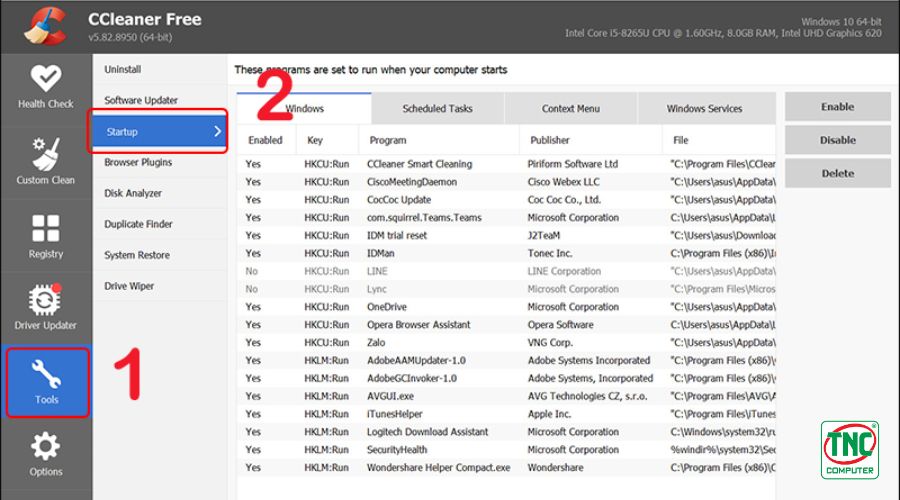This screenshot has width=900, height=500.
Task: Click LINE Corporation publisher cell
Action: [x=564, y=271]
